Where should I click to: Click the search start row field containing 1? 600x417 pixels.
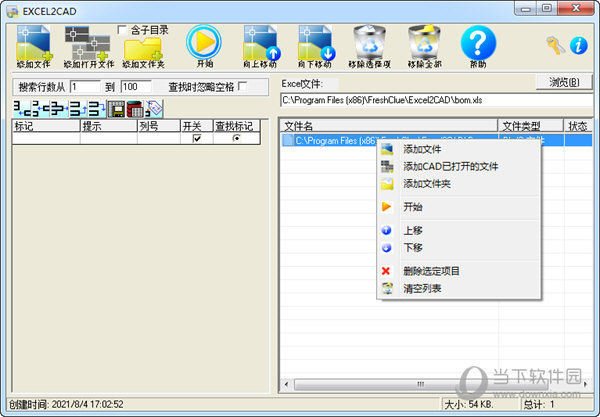click(85, 87)
